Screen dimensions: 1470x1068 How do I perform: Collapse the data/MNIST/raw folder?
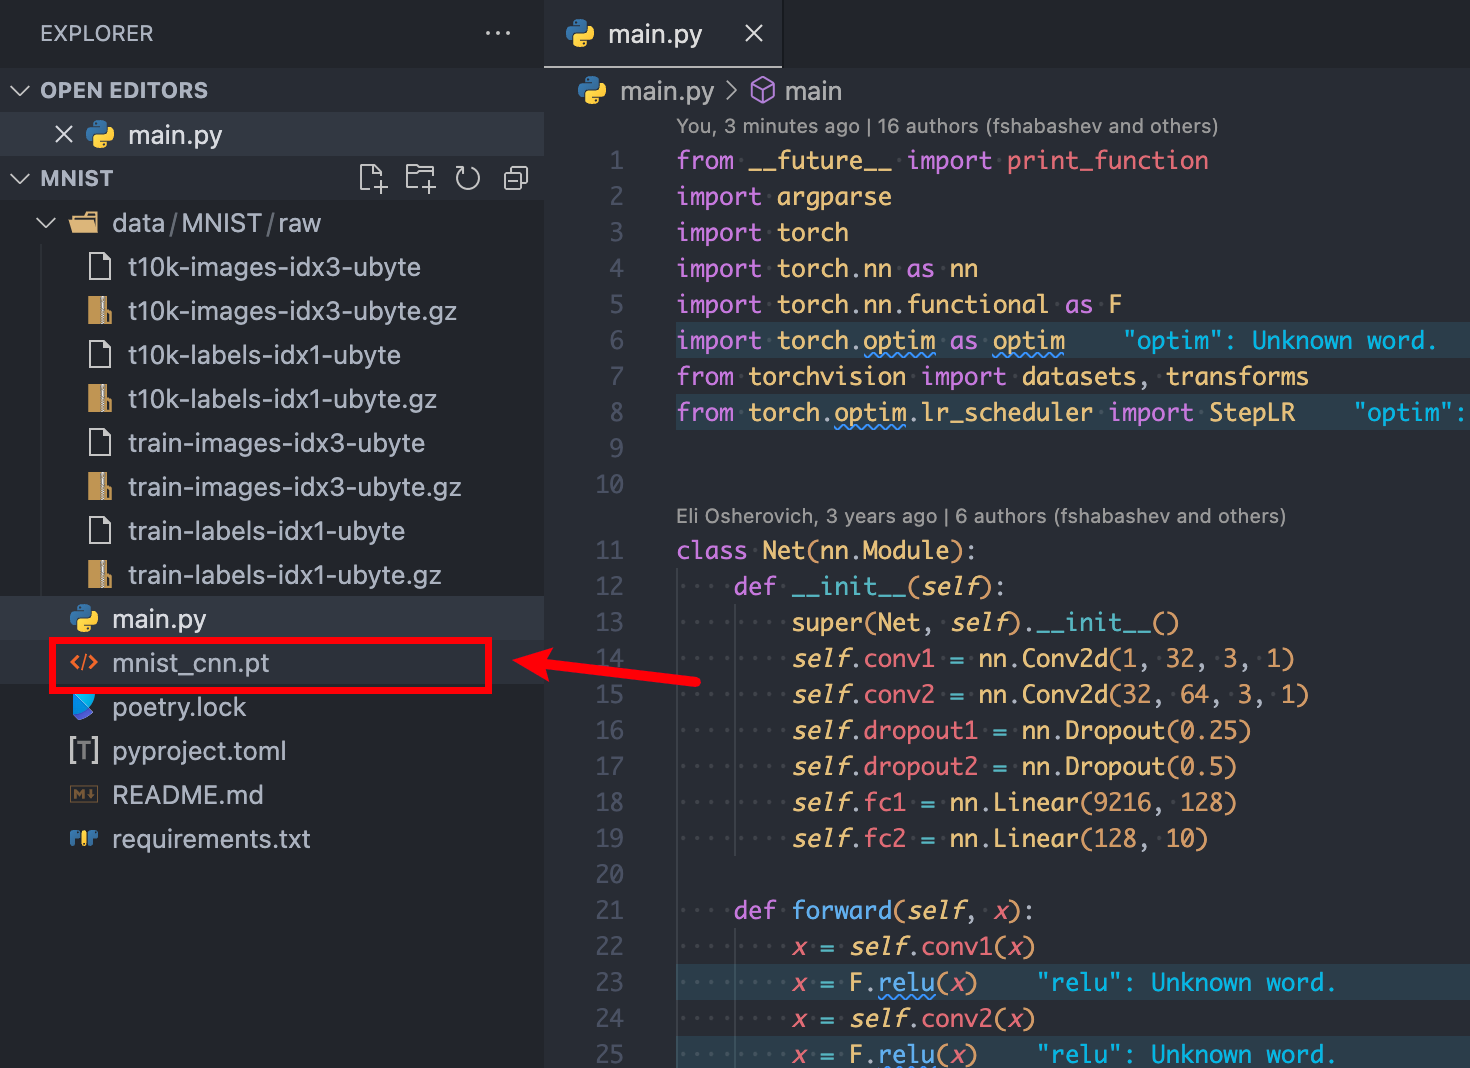pyautogui.click(x=46, y=223)
